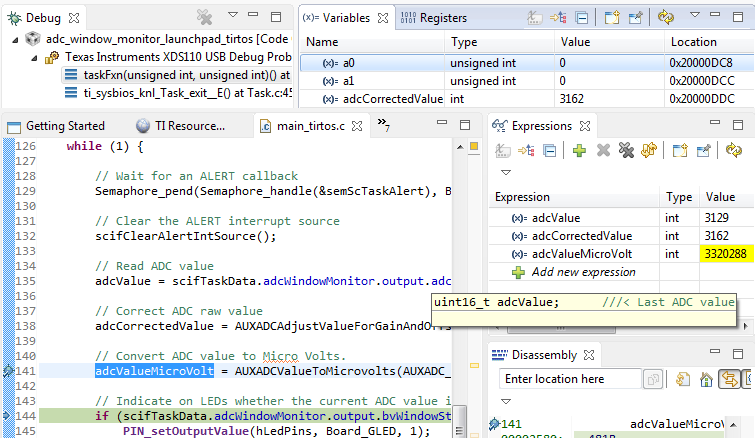The height and width of the screenshot is (438, 755).
Task: Click Remove All Expressions double-X icon
Action: pyautogui.click(x=627, y=150)
